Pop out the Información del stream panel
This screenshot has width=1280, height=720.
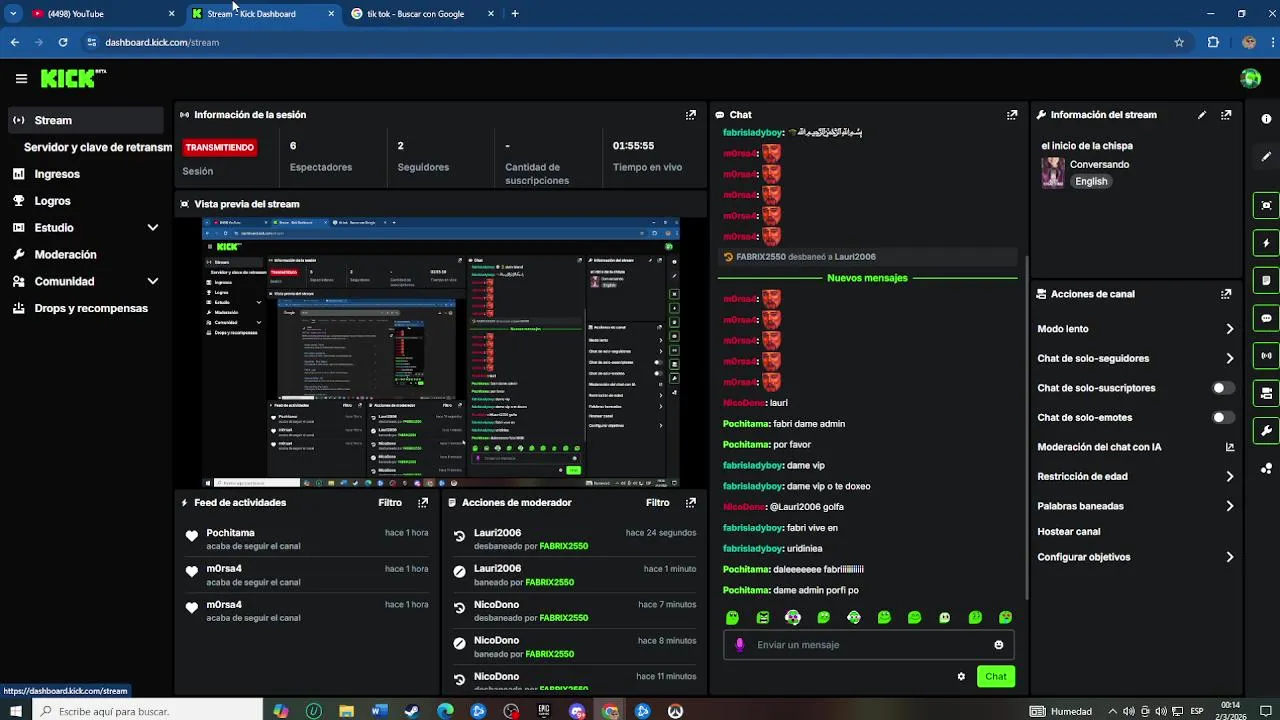coord(1226,115)
